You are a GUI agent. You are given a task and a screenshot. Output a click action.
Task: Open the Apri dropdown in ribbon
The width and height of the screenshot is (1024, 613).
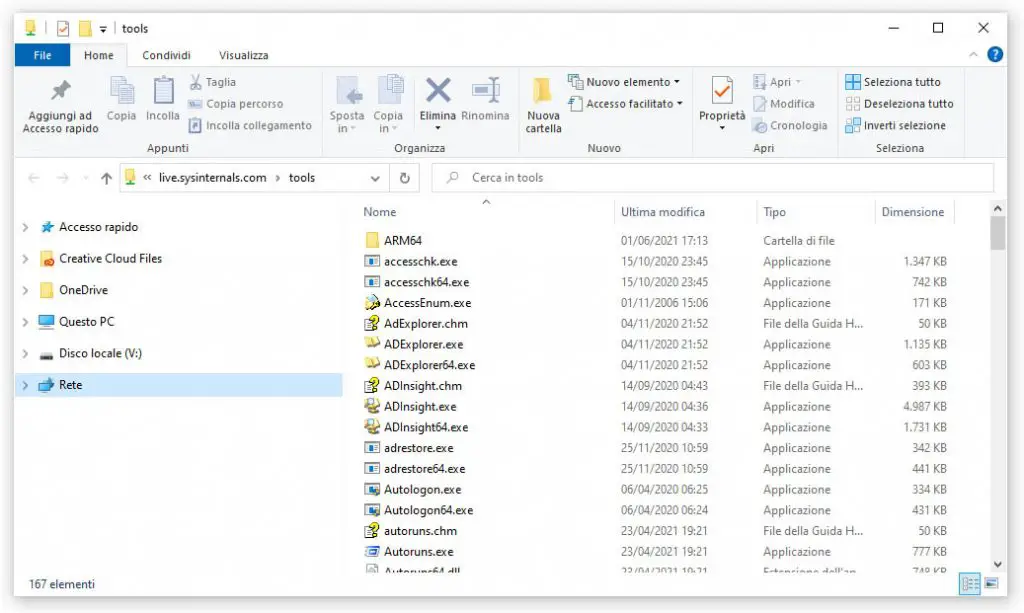point(777,82)
